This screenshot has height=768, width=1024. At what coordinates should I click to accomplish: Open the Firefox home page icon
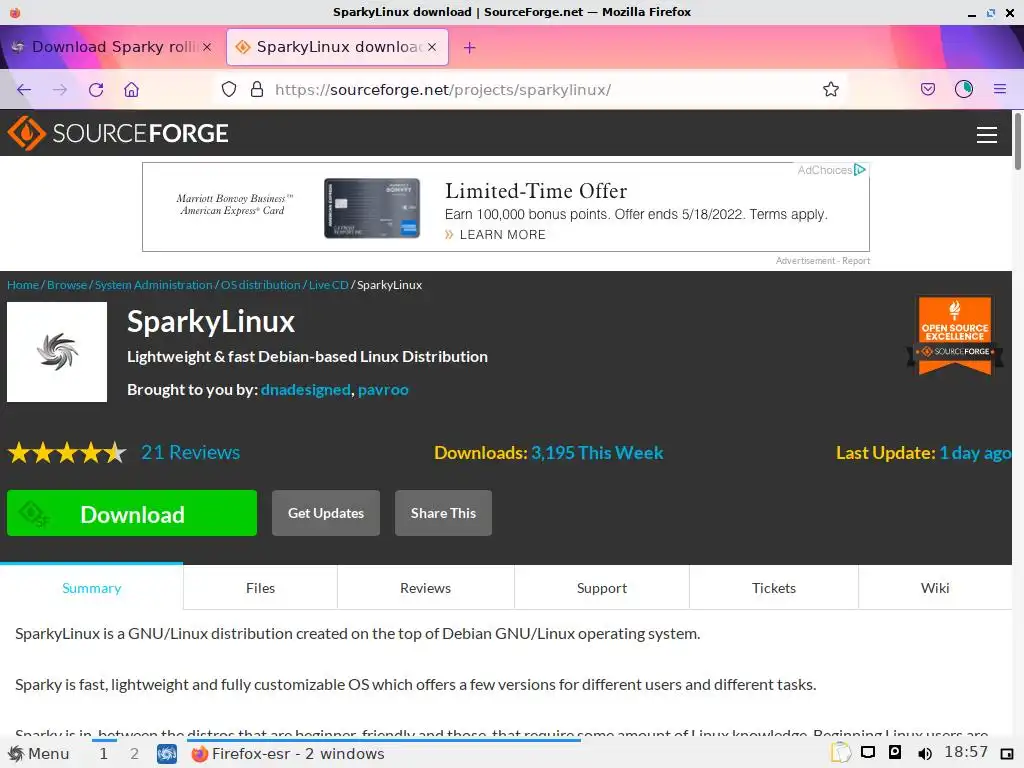131,89
